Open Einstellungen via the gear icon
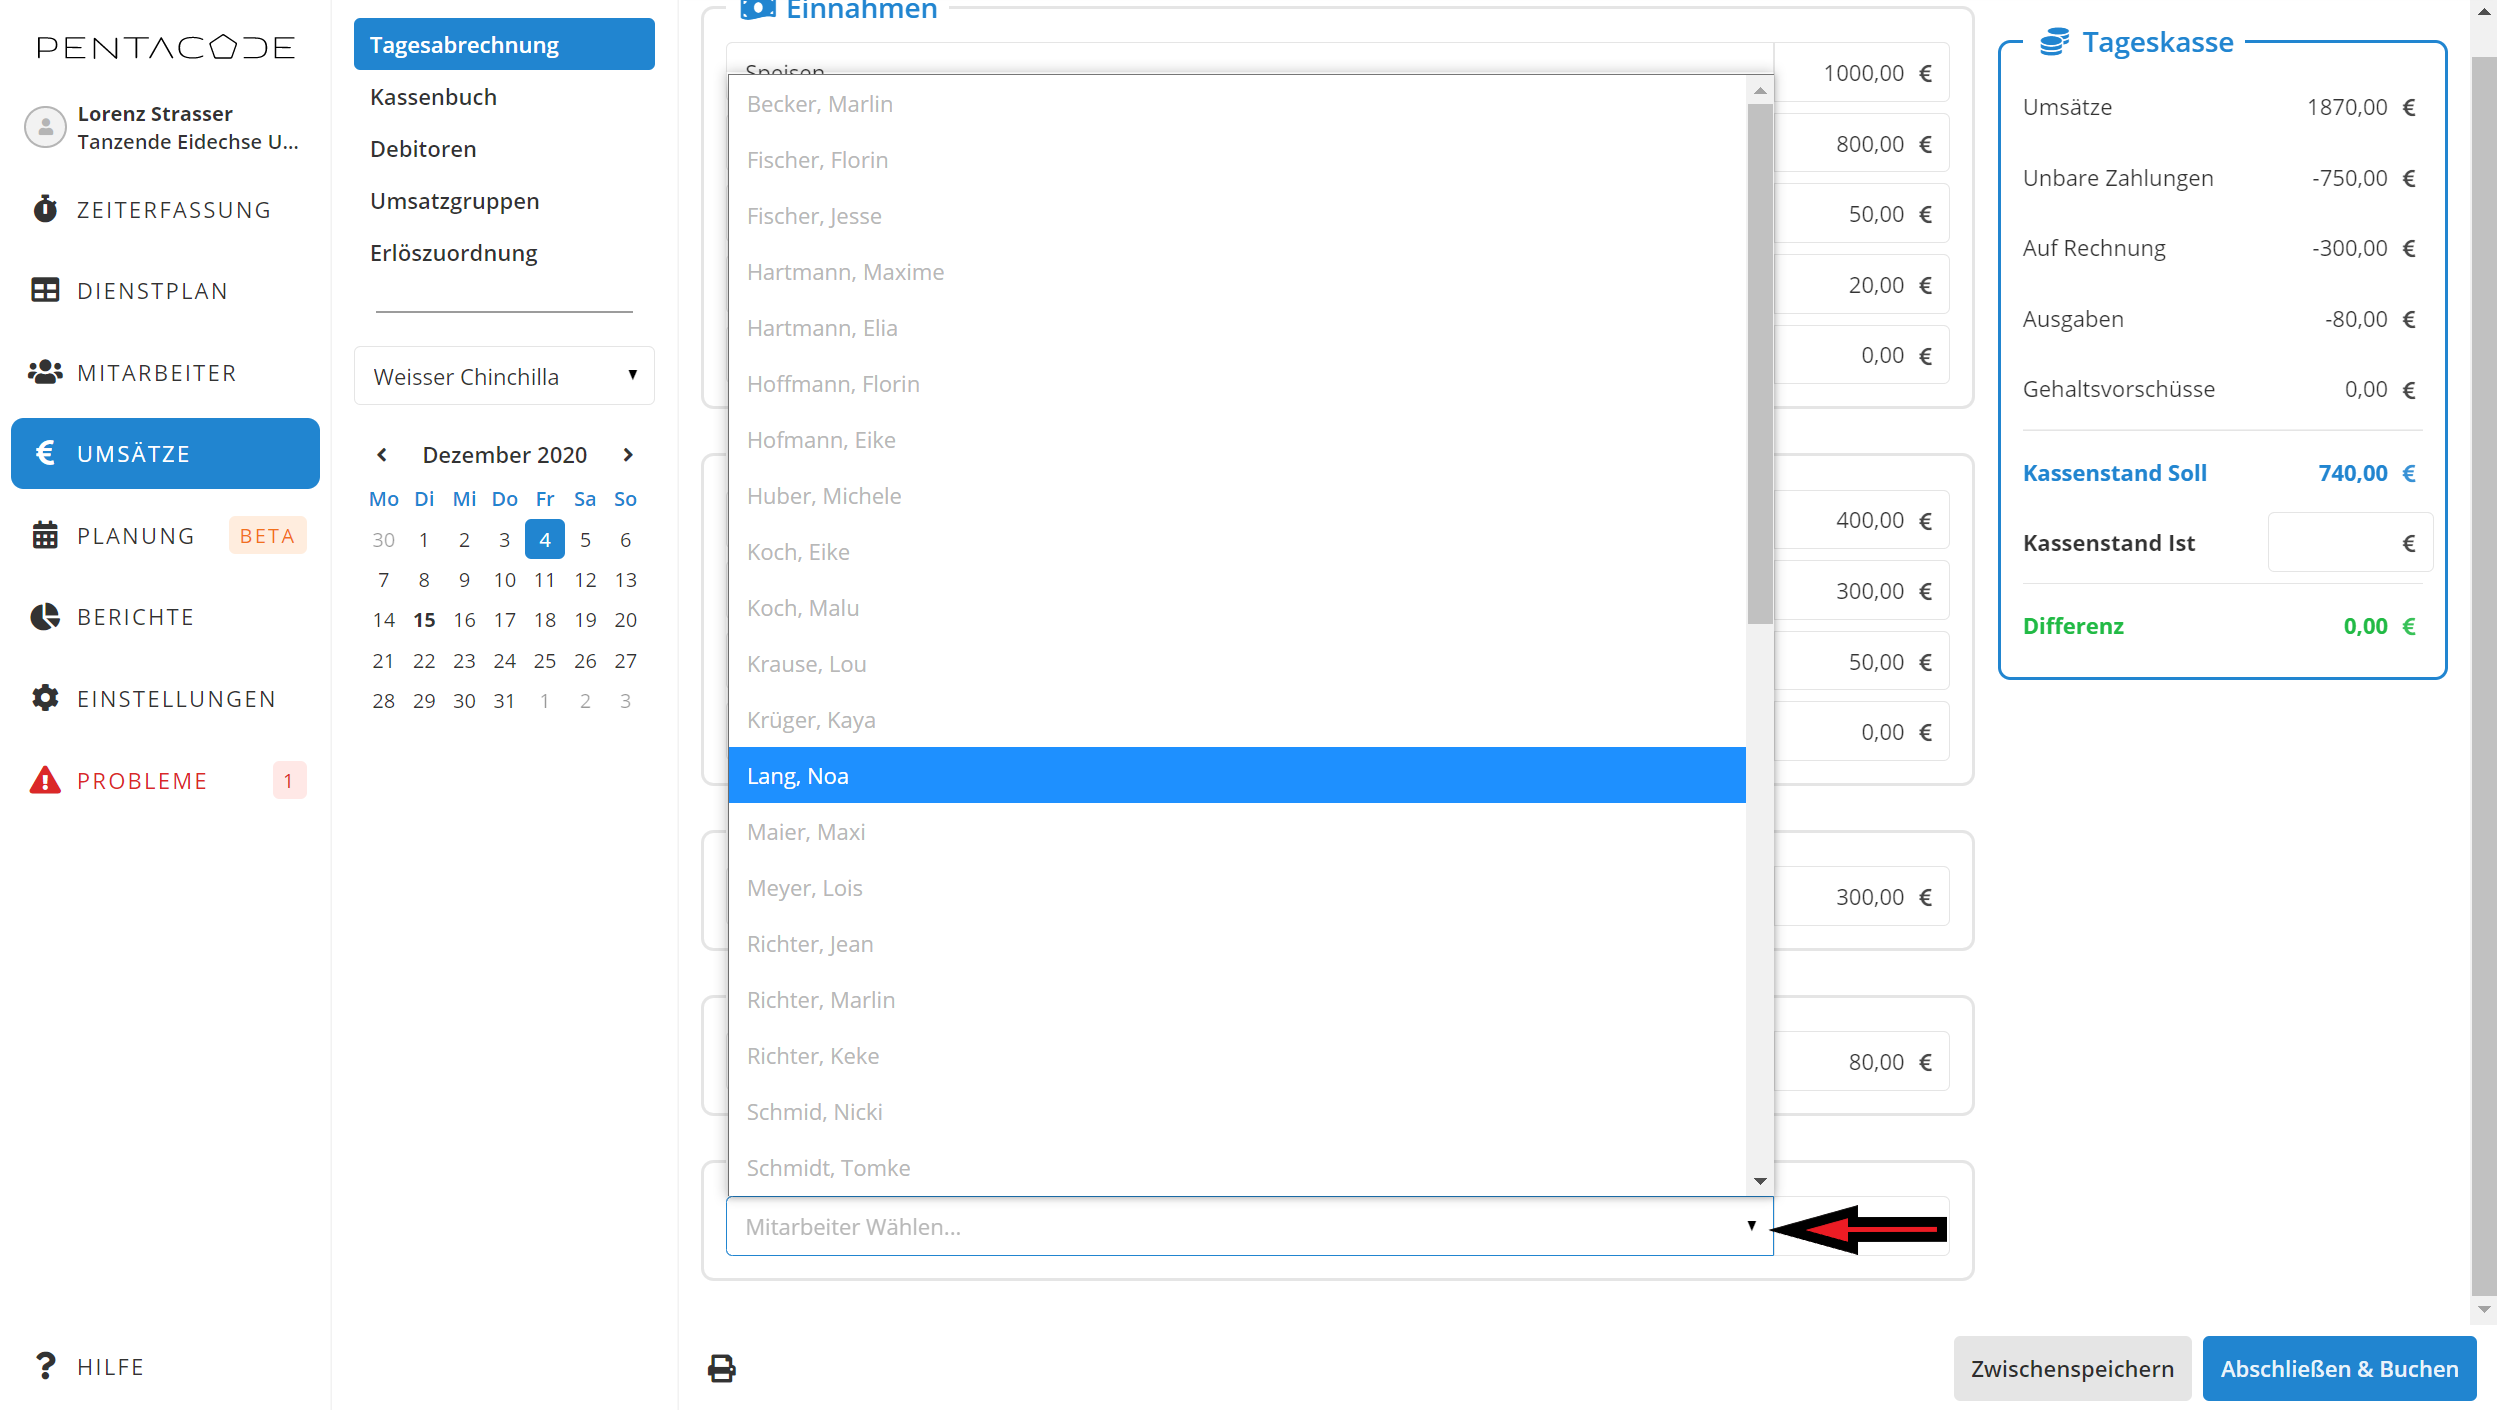The image size is (2497, 1410). coord(45,698)
